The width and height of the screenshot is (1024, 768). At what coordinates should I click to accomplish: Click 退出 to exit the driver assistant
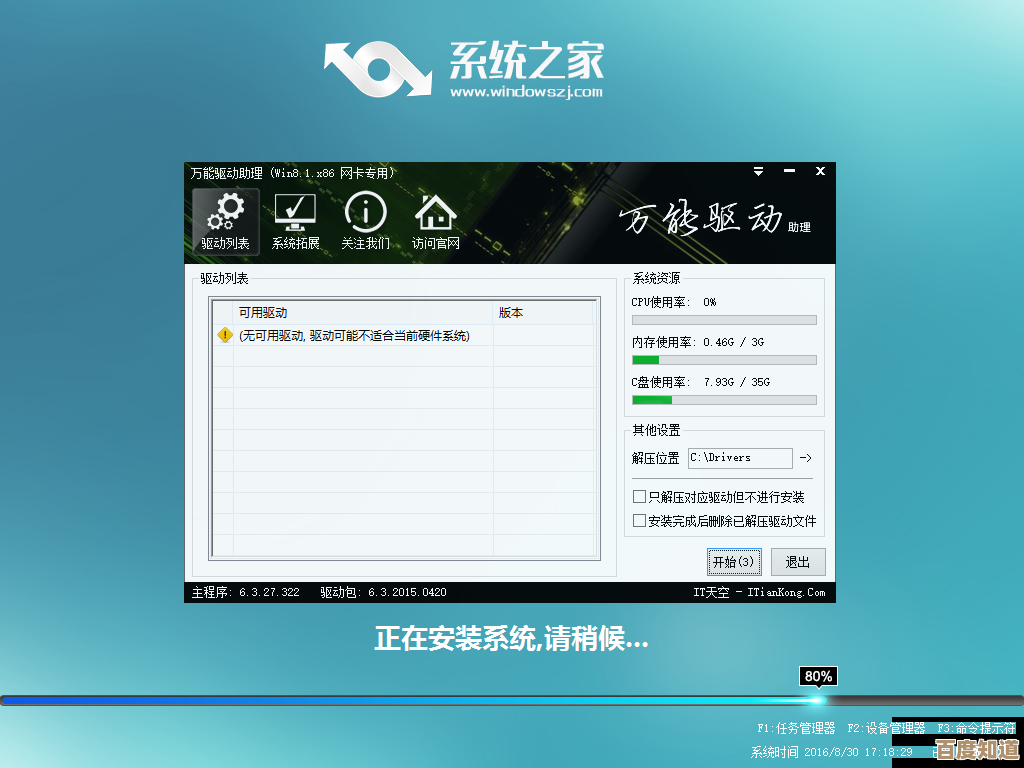point(797,562)
